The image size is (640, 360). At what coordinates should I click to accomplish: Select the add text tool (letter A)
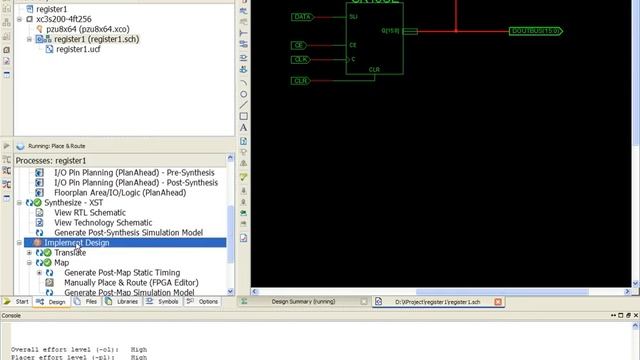(x=244, y=128)
